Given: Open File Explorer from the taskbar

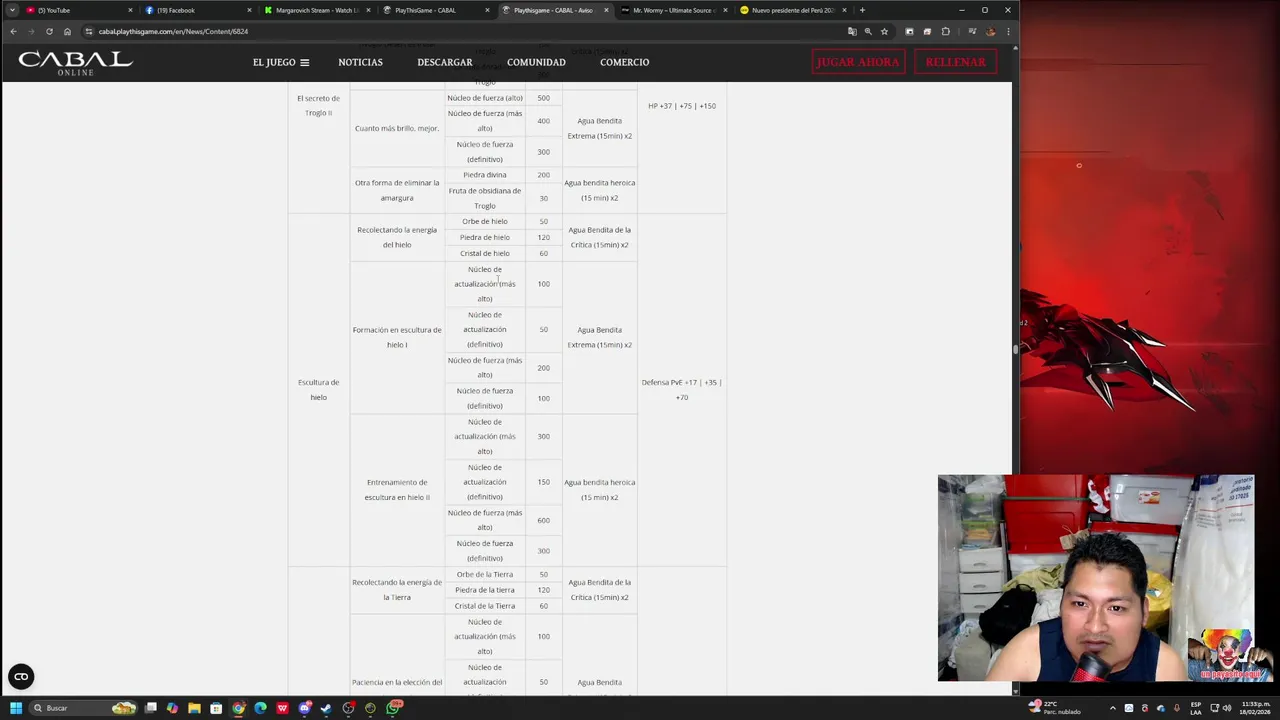Looking at the screenshot, I should tap(194, 708).
